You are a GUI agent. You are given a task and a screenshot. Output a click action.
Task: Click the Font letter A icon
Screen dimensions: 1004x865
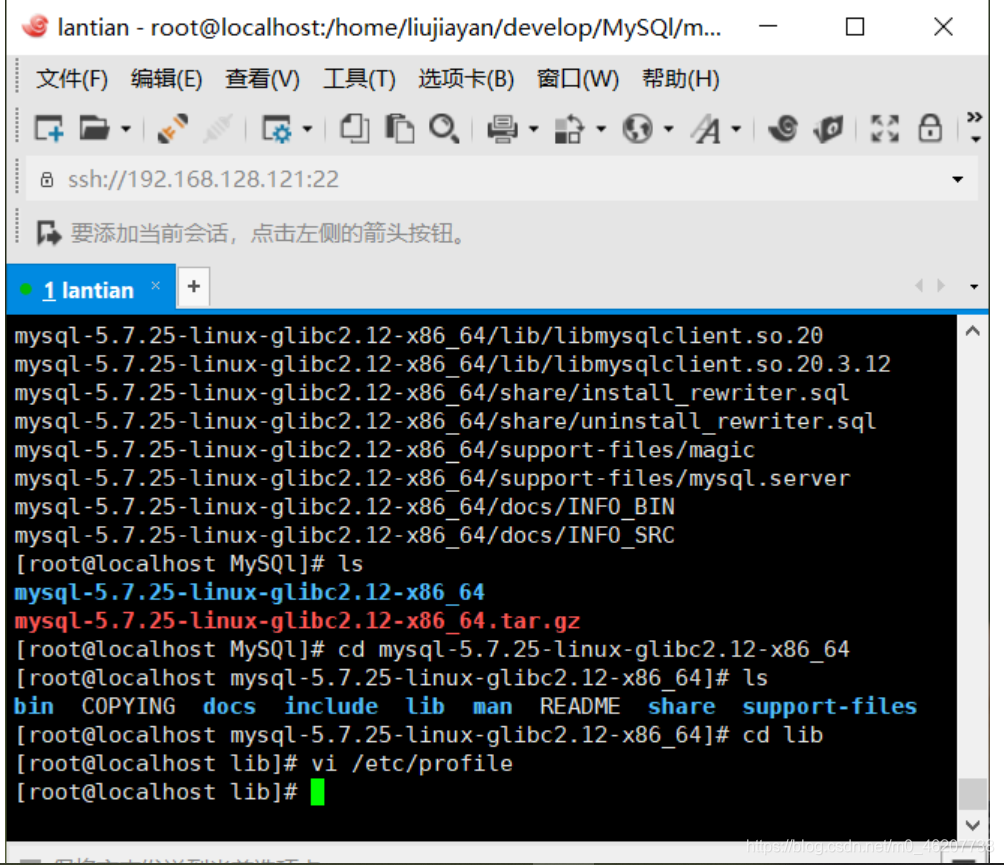tap(706, 129)
